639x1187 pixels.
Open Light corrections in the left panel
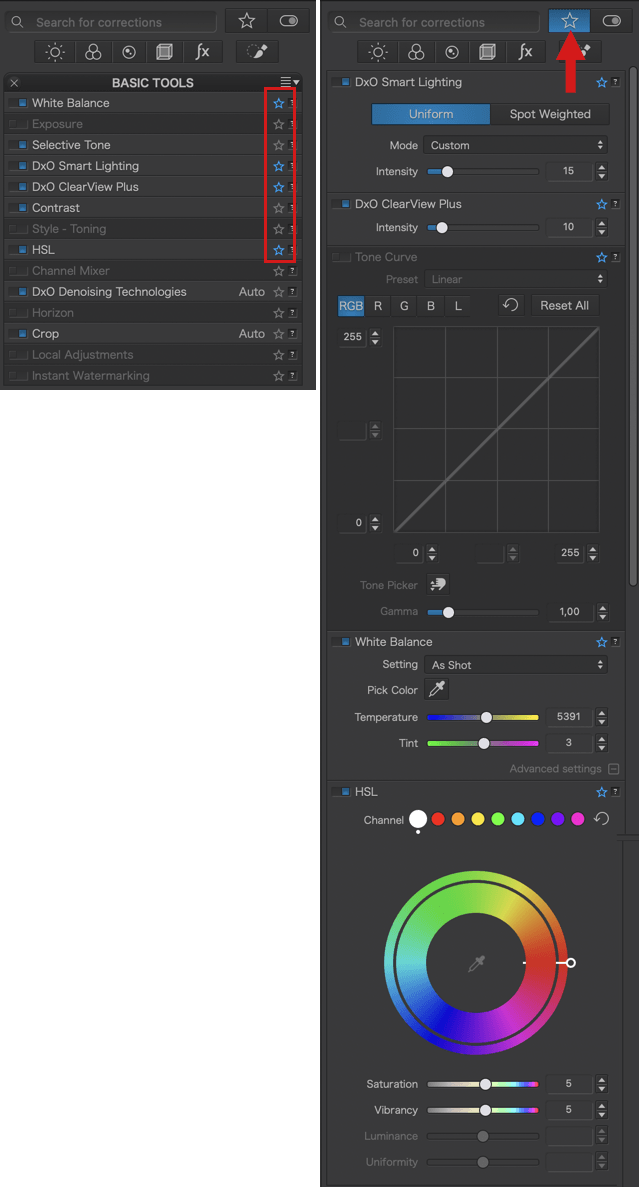tap(56, 52)
